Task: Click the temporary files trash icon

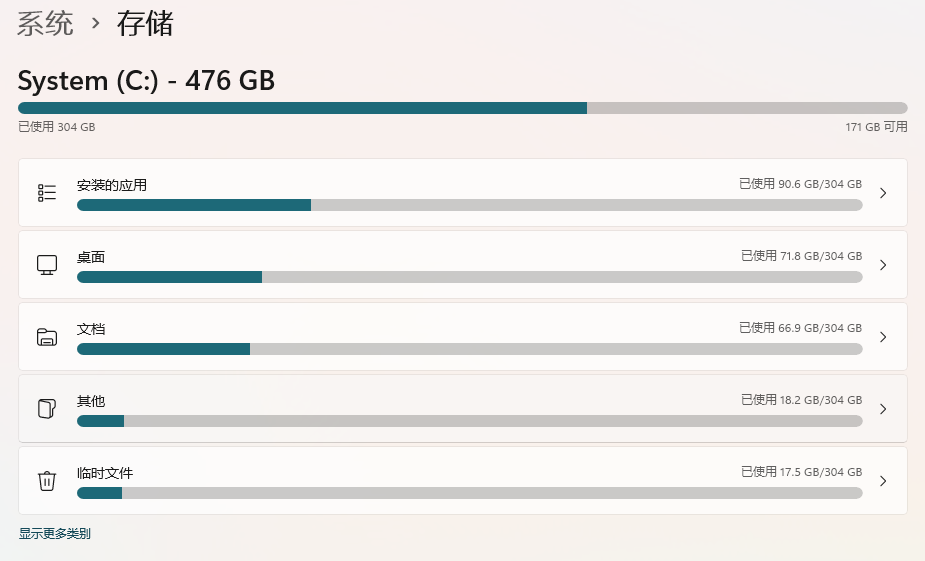Action: tap(47, 481)
